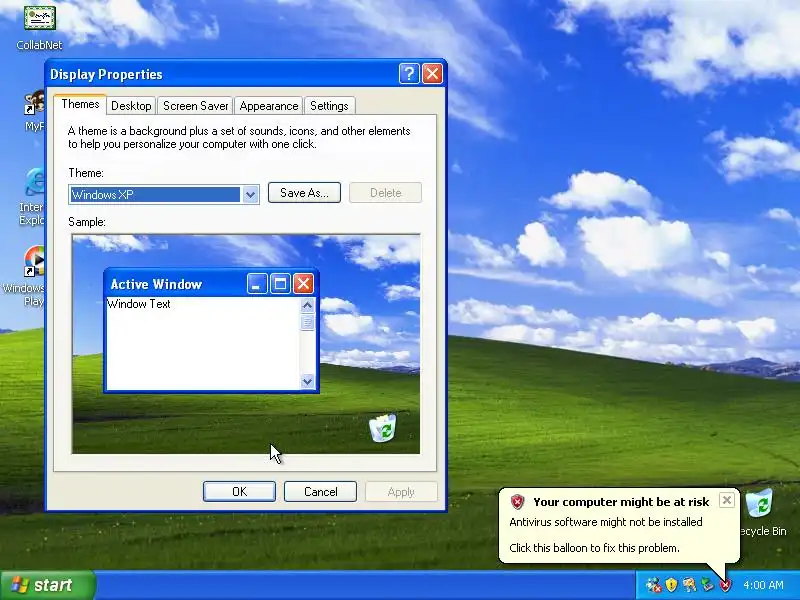Click the sample window scroll-up arrow
This screenshot has width=800, height=600.
(x=307, y=305)
